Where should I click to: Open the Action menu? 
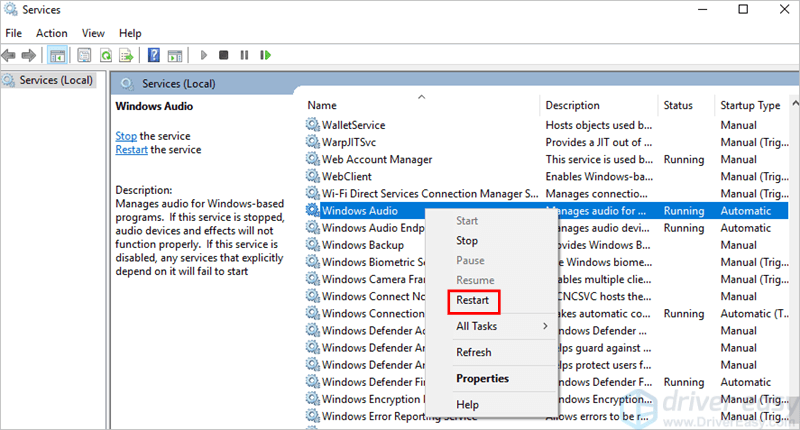[x=52, y=33]
